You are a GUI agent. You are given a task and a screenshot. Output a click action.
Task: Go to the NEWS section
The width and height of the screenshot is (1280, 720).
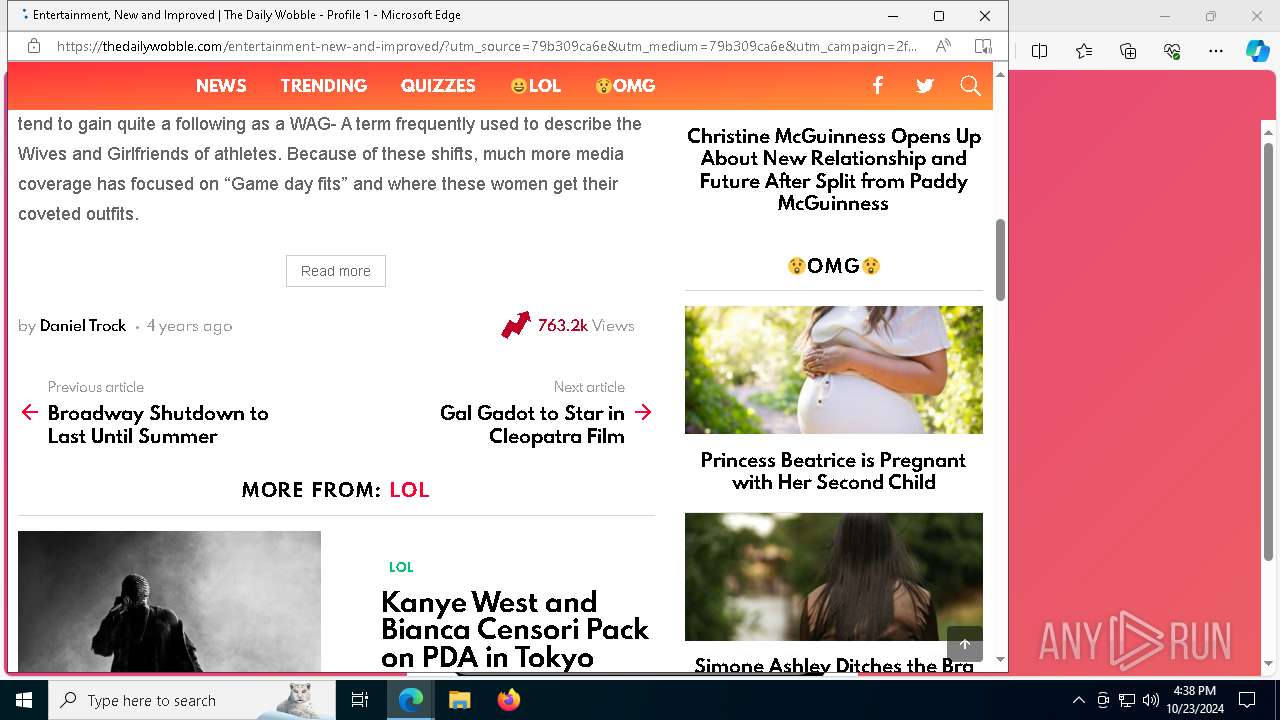click(221, 86)
